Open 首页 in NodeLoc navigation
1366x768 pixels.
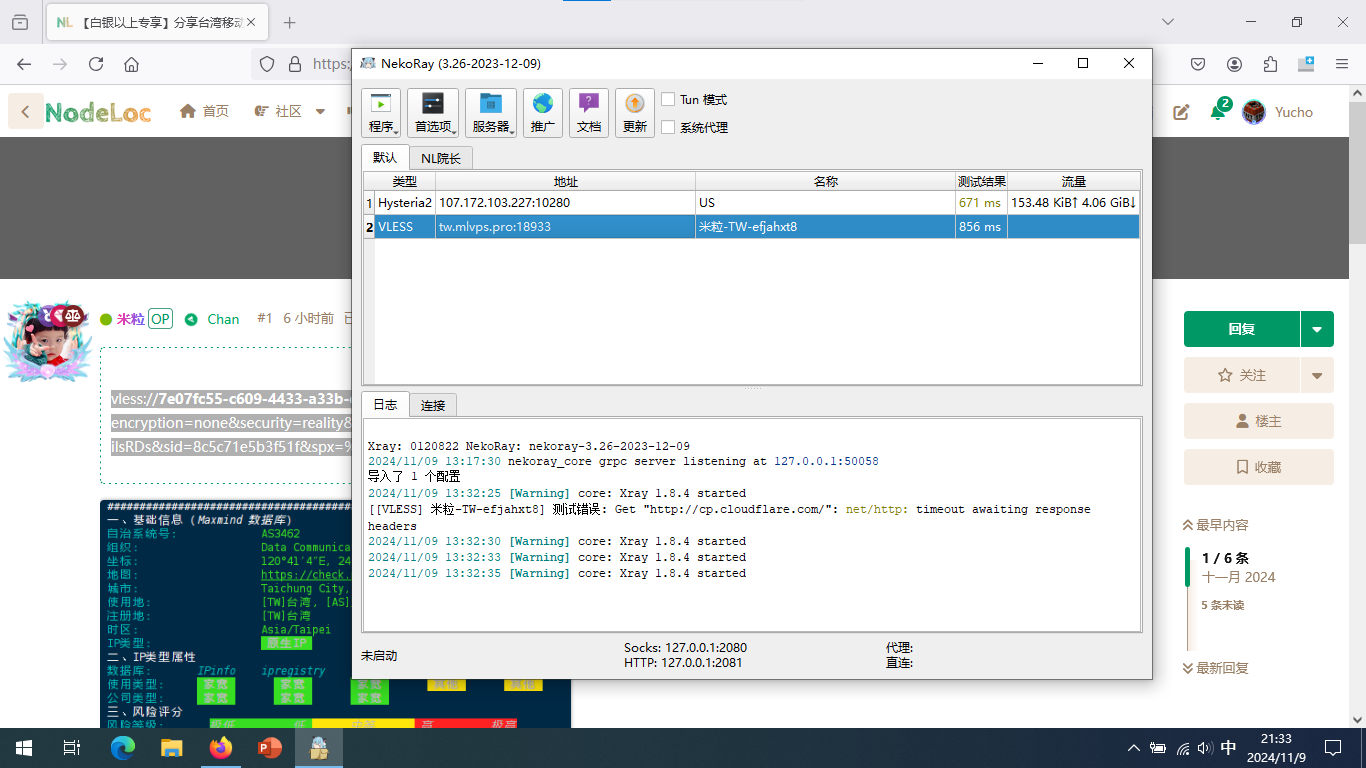pos(204,111)
